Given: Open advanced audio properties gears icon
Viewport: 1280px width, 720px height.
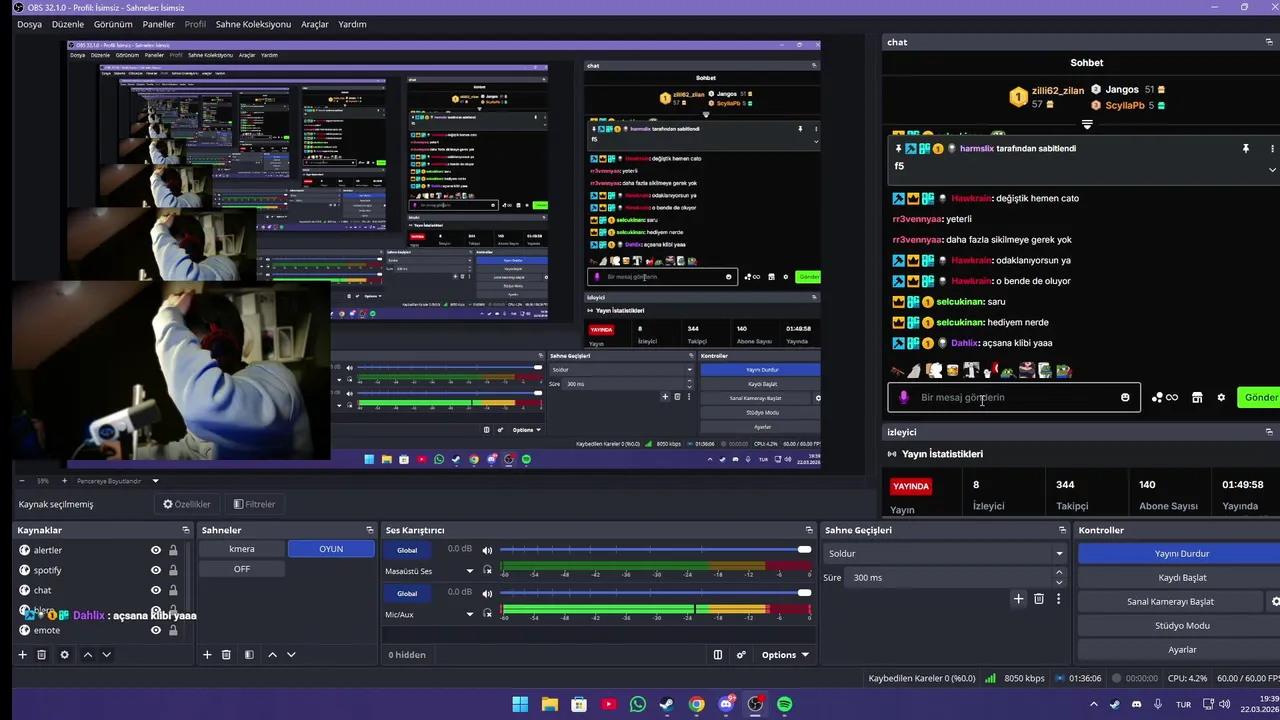Looking at the screenshot, I should (741, 655).
